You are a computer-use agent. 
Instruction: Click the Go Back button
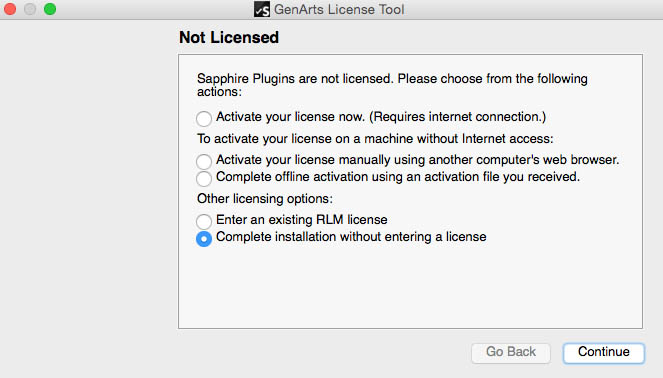511,352
